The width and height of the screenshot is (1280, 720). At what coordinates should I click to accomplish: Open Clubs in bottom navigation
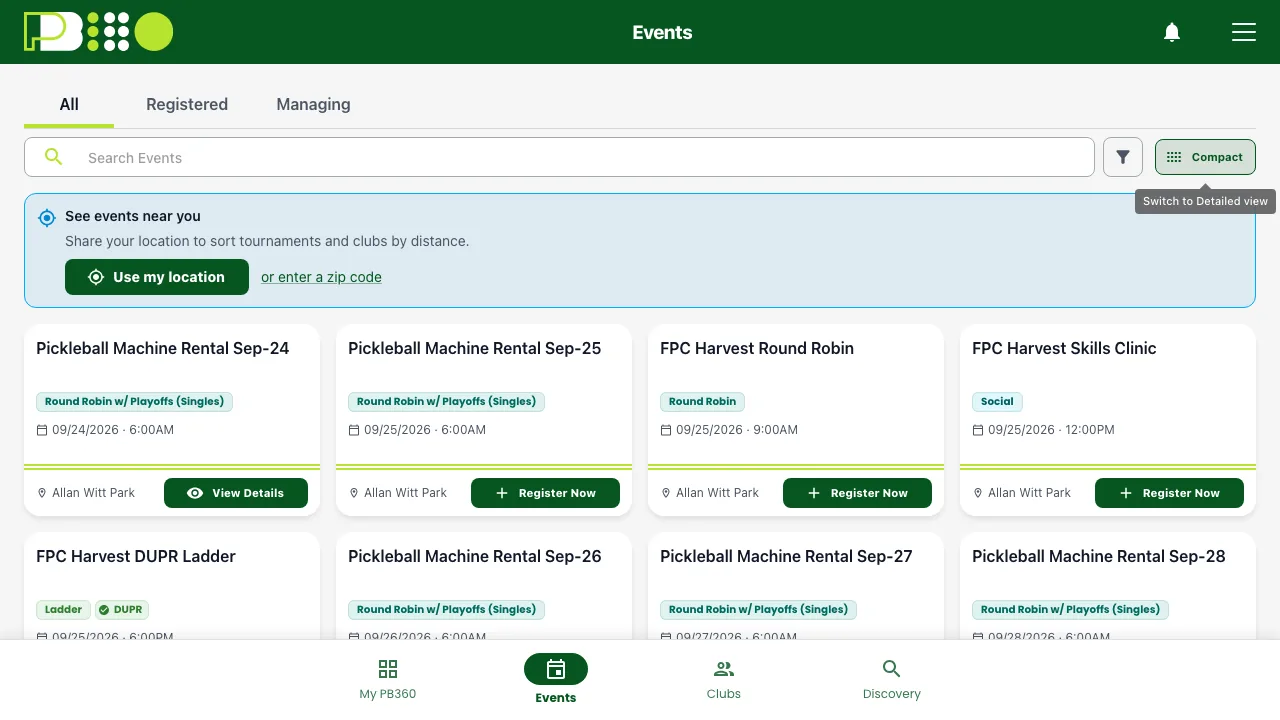coord(724,679)
